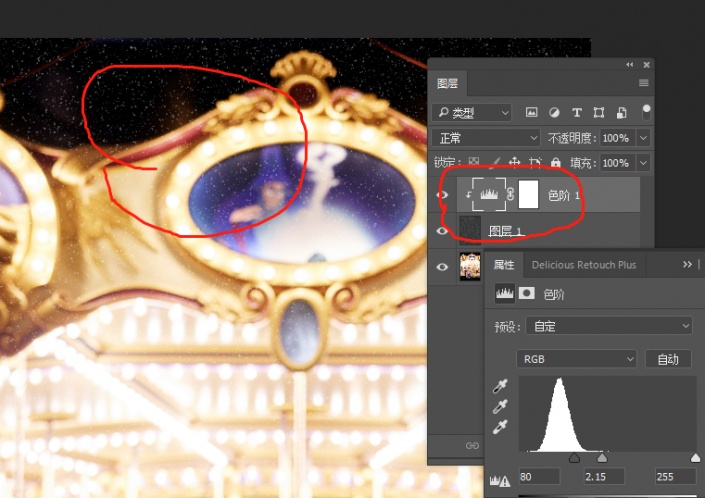Toggle the layer filter on/off switch
Viewport: 705px width, 498px height.
647,112
